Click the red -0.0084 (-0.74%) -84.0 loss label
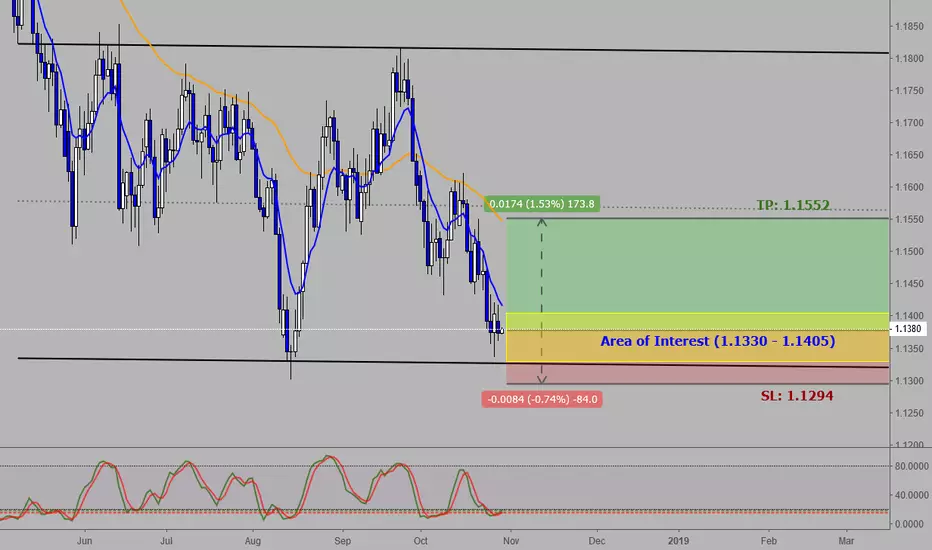The height and width of the screenshot is (550, 932). coord(542,399)
